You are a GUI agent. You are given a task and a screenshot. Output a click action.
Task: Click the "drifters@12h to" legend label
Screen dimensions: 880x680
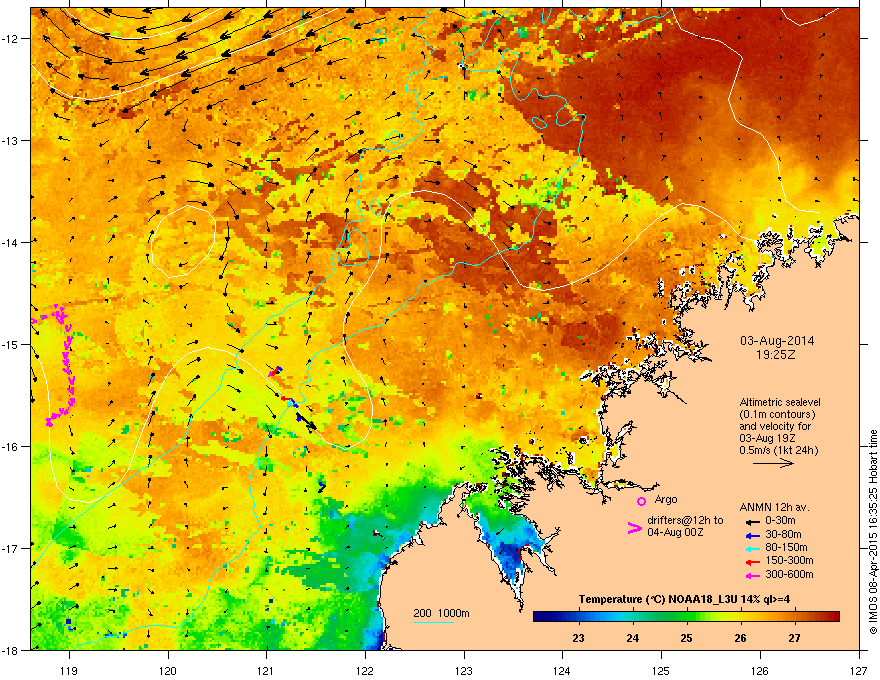[685, 521]
